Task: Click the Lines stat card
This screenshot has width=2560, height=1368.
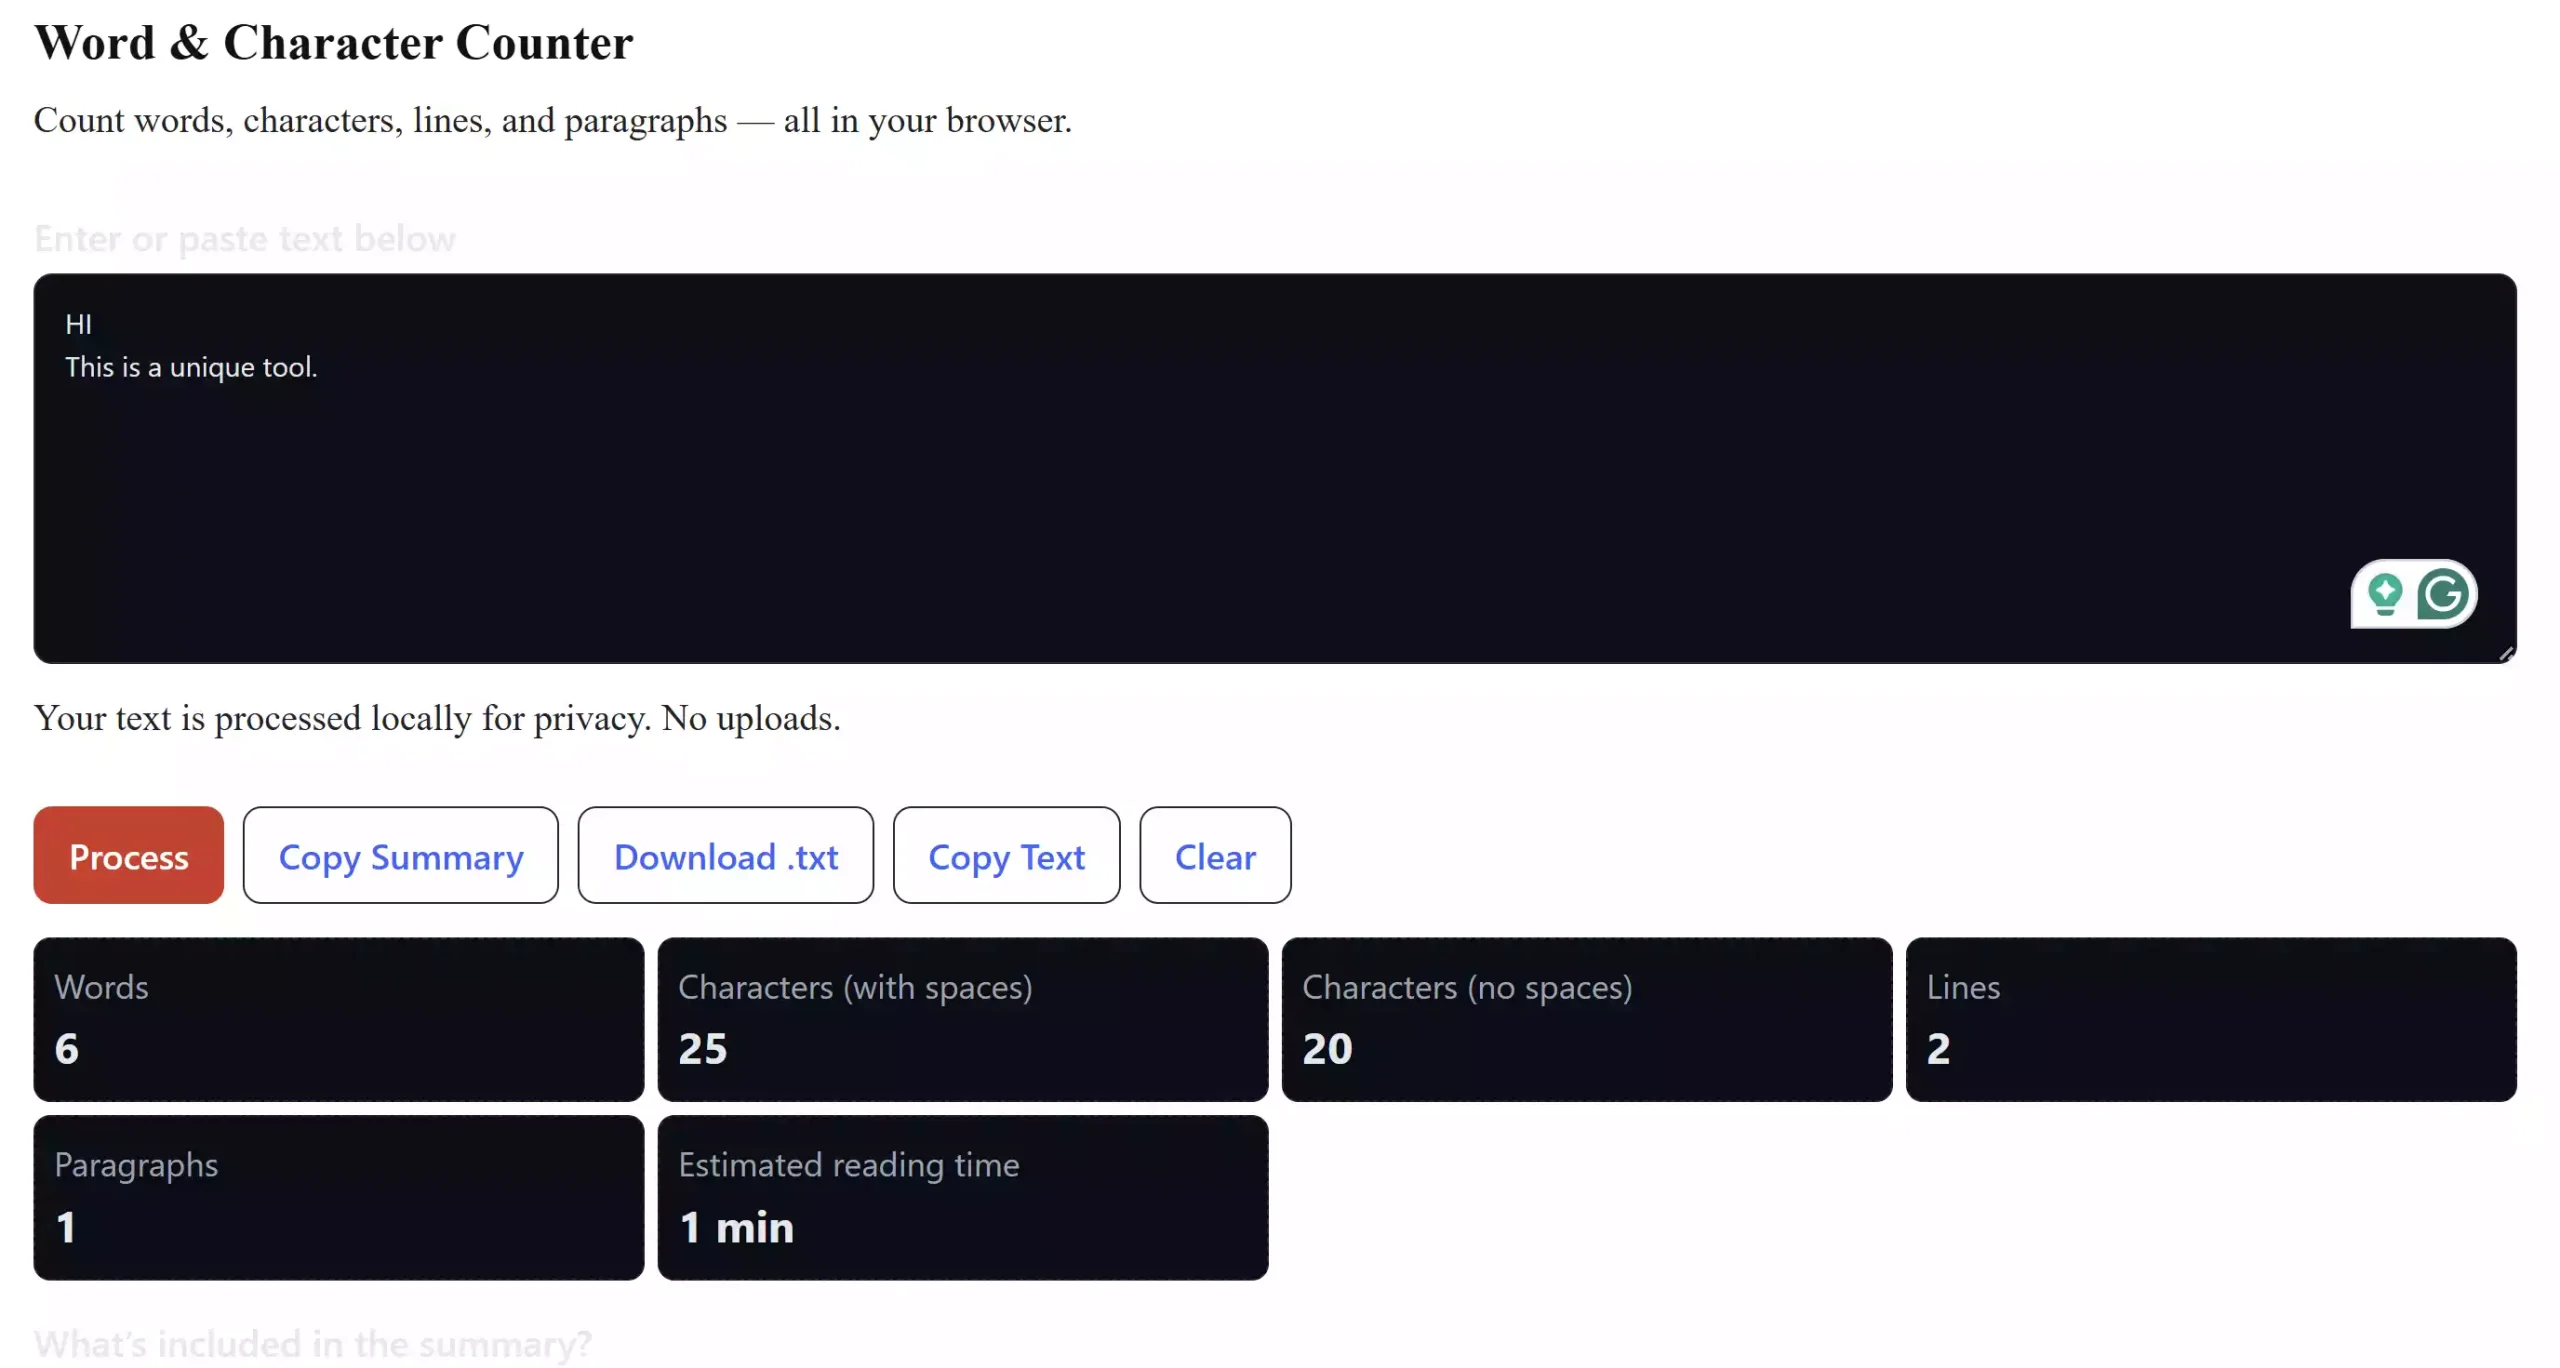Action: pos(2210,1019)
